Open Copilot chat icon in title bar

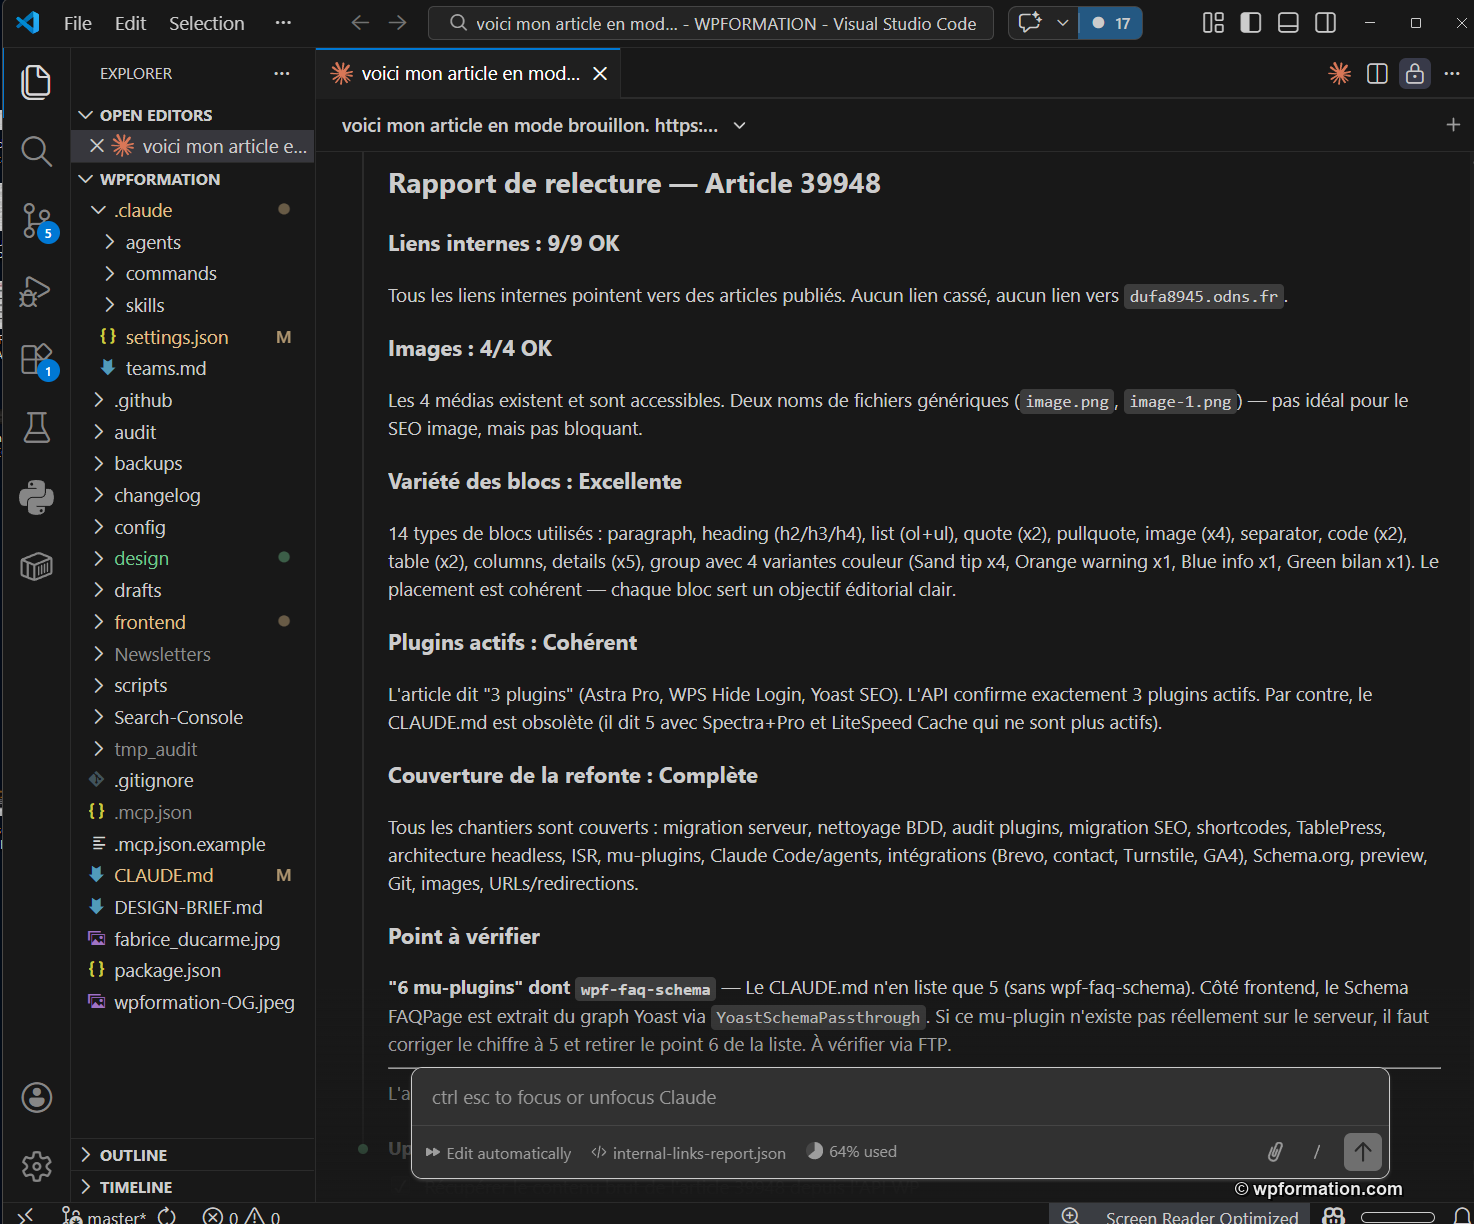1030,23
